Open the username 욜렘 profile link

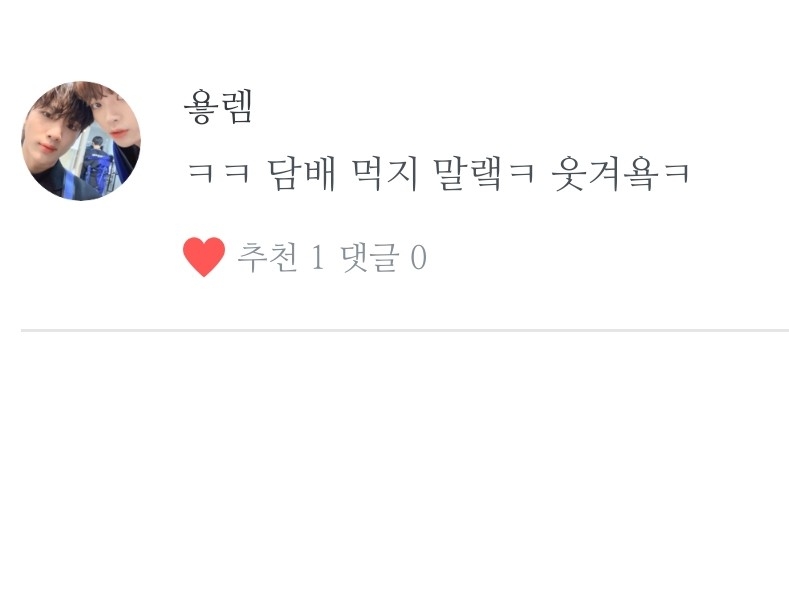218,107
